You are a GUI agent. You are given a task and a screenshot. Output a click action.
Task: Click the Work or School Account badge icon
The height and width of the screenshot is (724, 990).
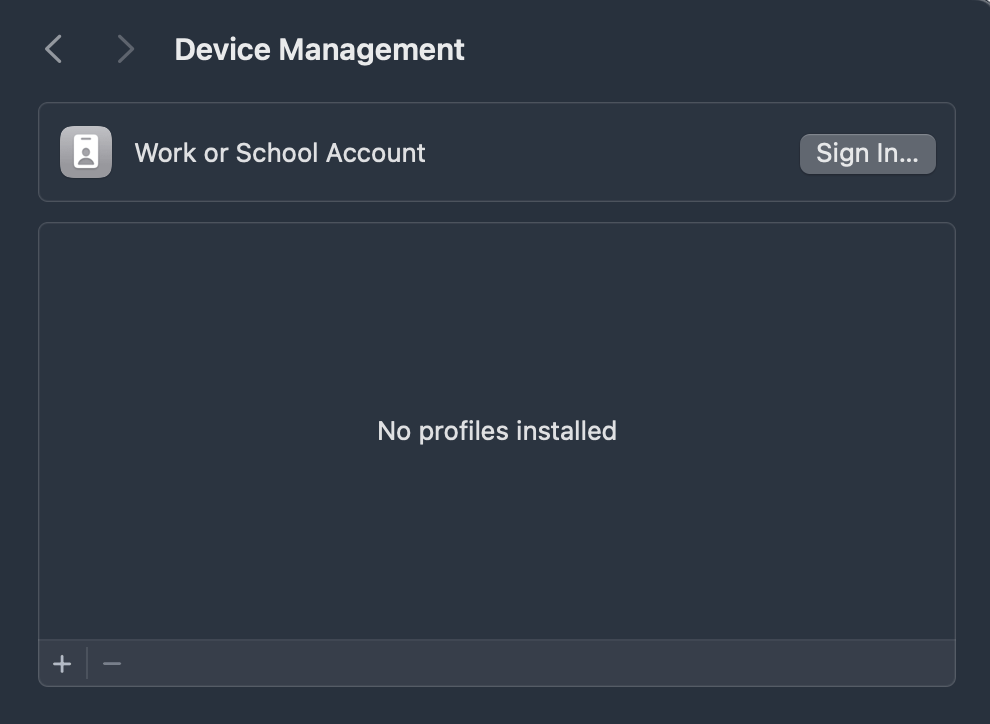tap(86, 153)
